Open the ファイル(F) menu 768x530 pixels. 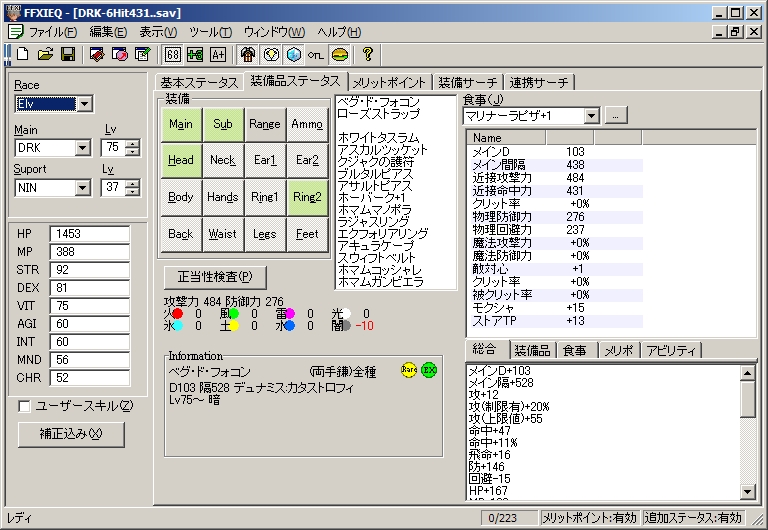53,32
